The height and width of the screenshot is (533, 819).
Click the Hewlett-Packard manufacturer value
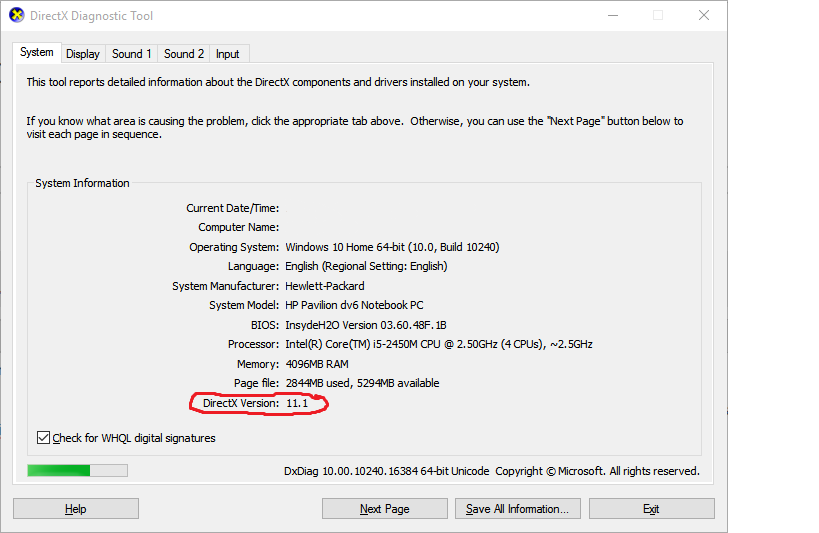(325, 286)
